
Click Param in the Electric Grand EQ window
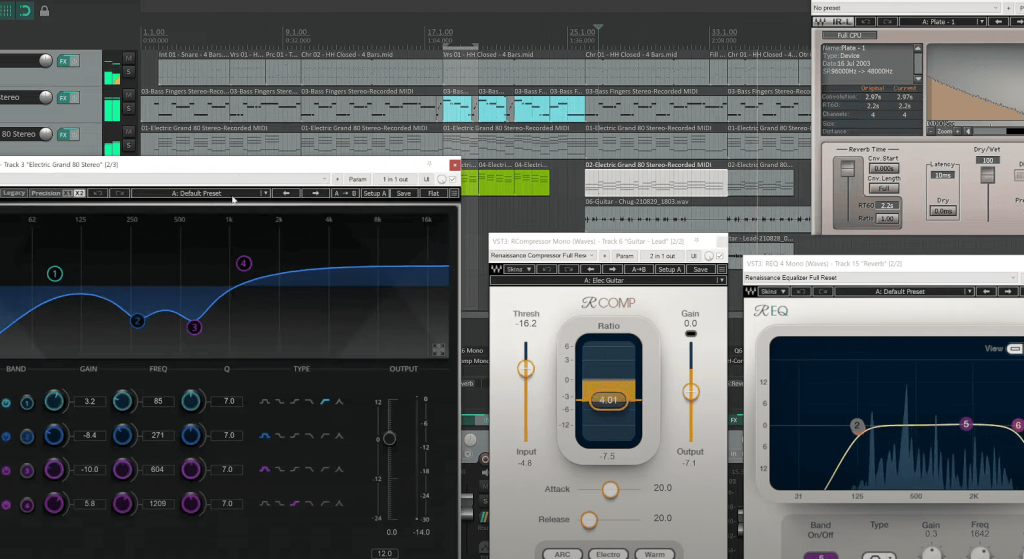357,179
